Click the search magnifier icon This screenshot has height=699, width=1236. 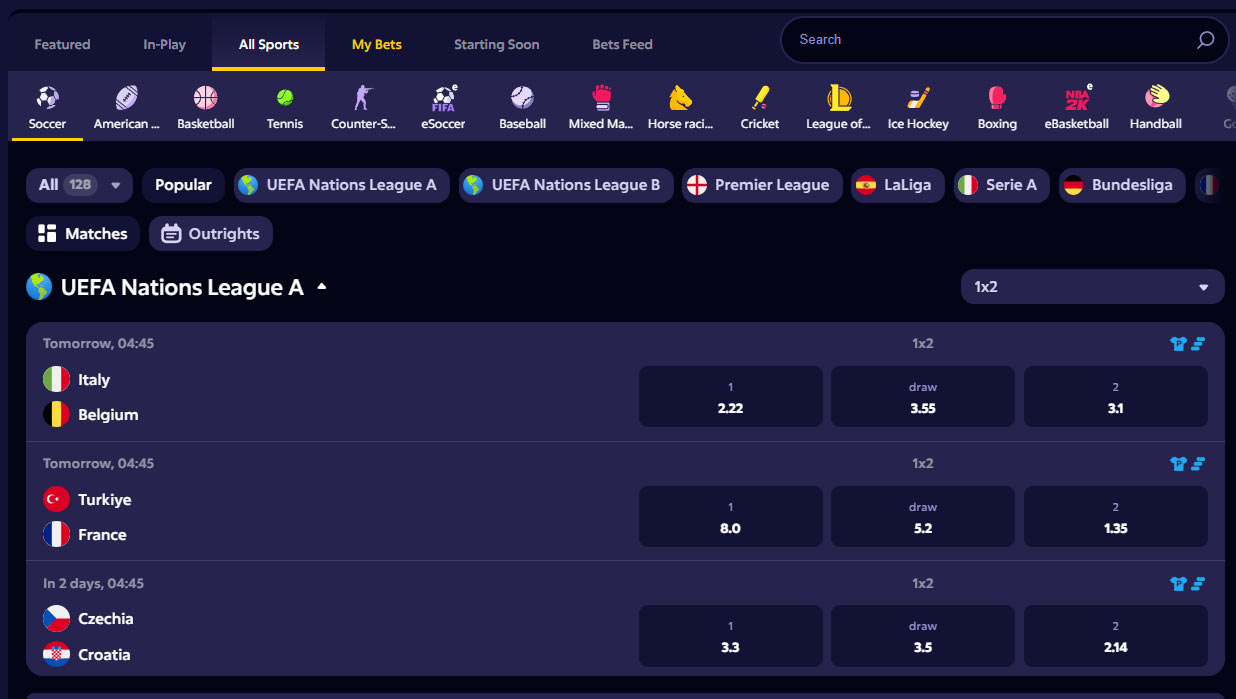click(x=1205, y=40)
